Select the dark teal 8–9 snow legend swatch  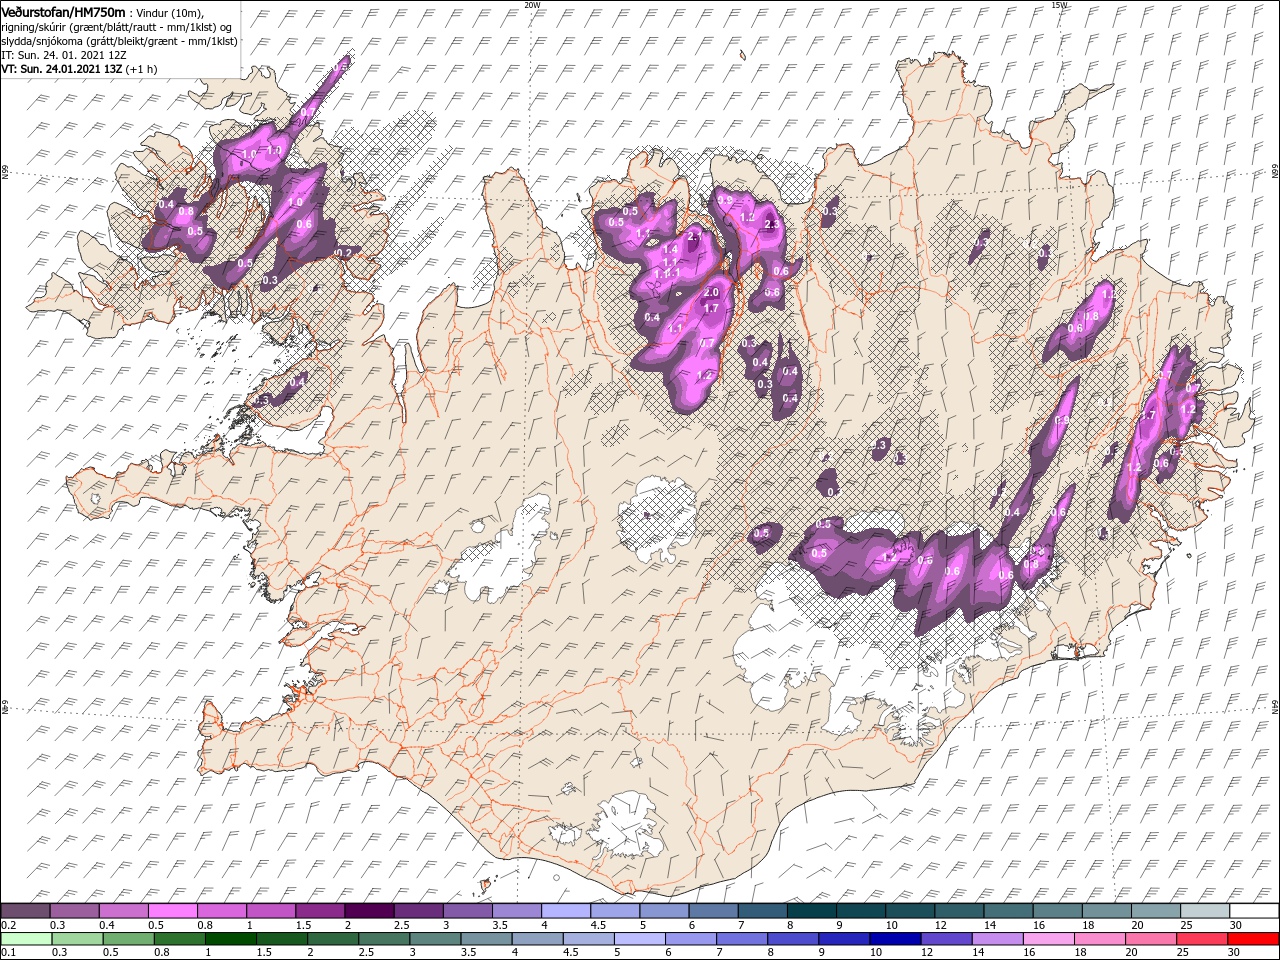point(811,911)
